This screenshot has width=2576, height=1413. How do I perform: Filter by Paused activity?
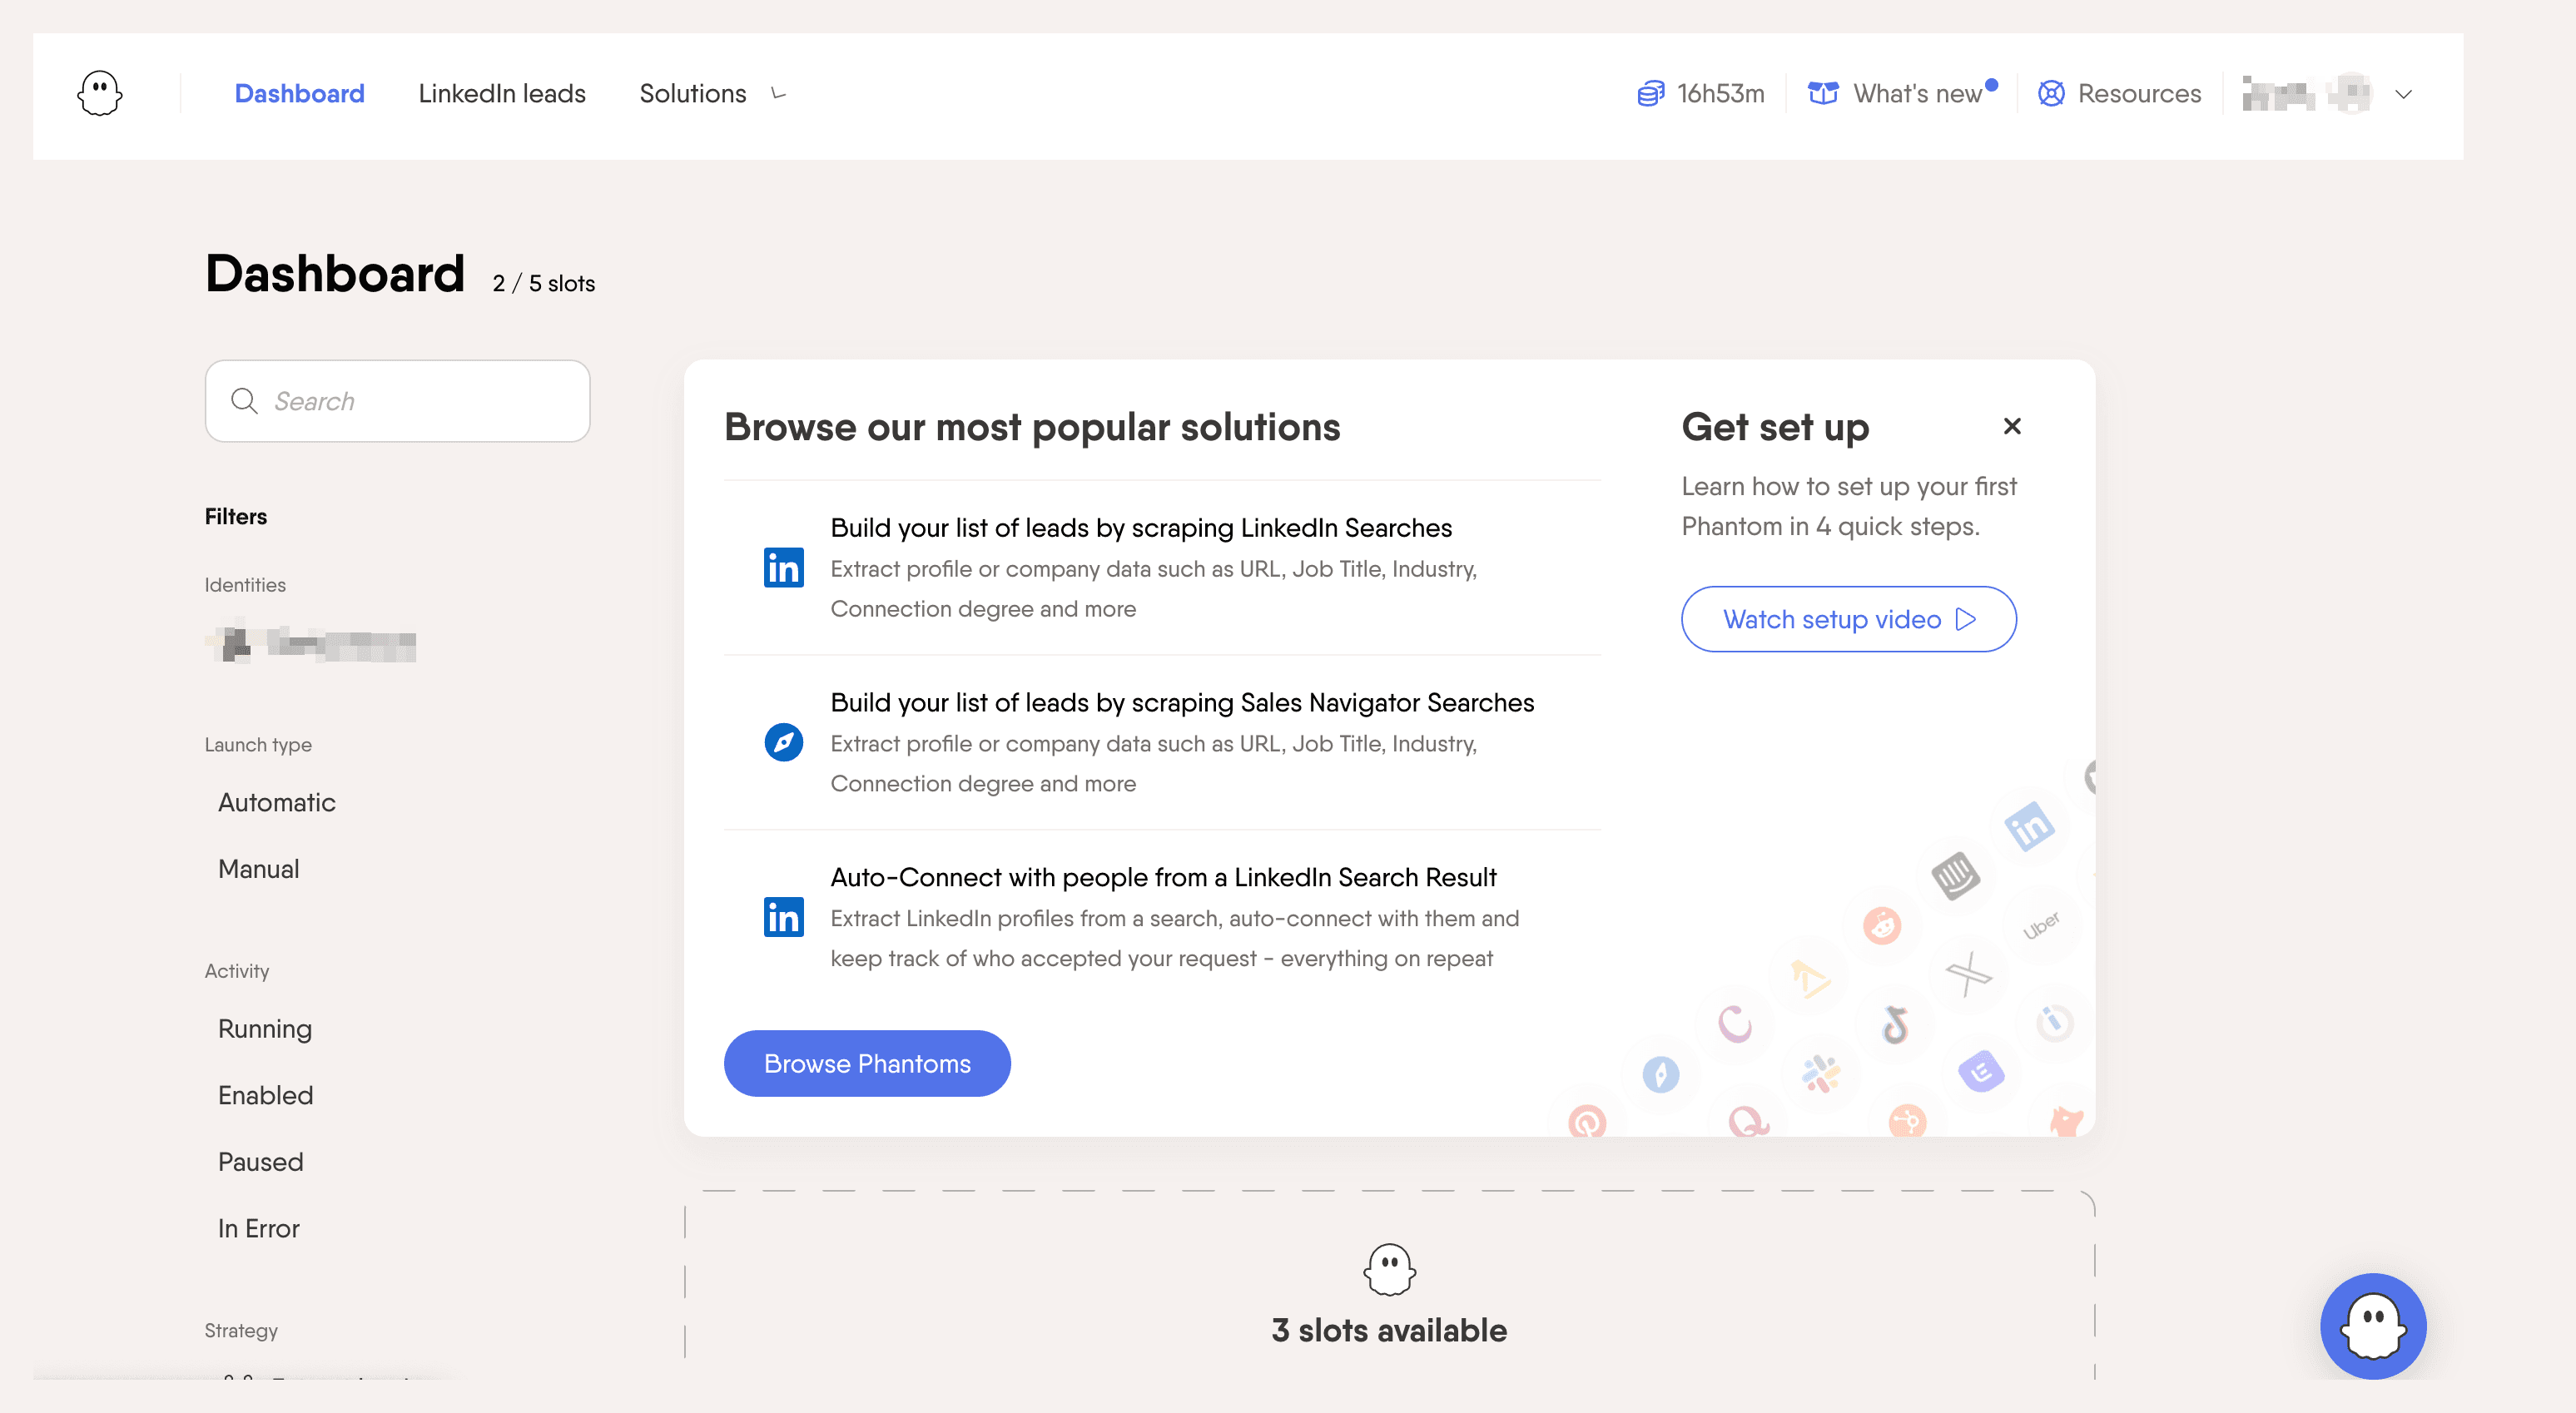tap(261, 1161)
